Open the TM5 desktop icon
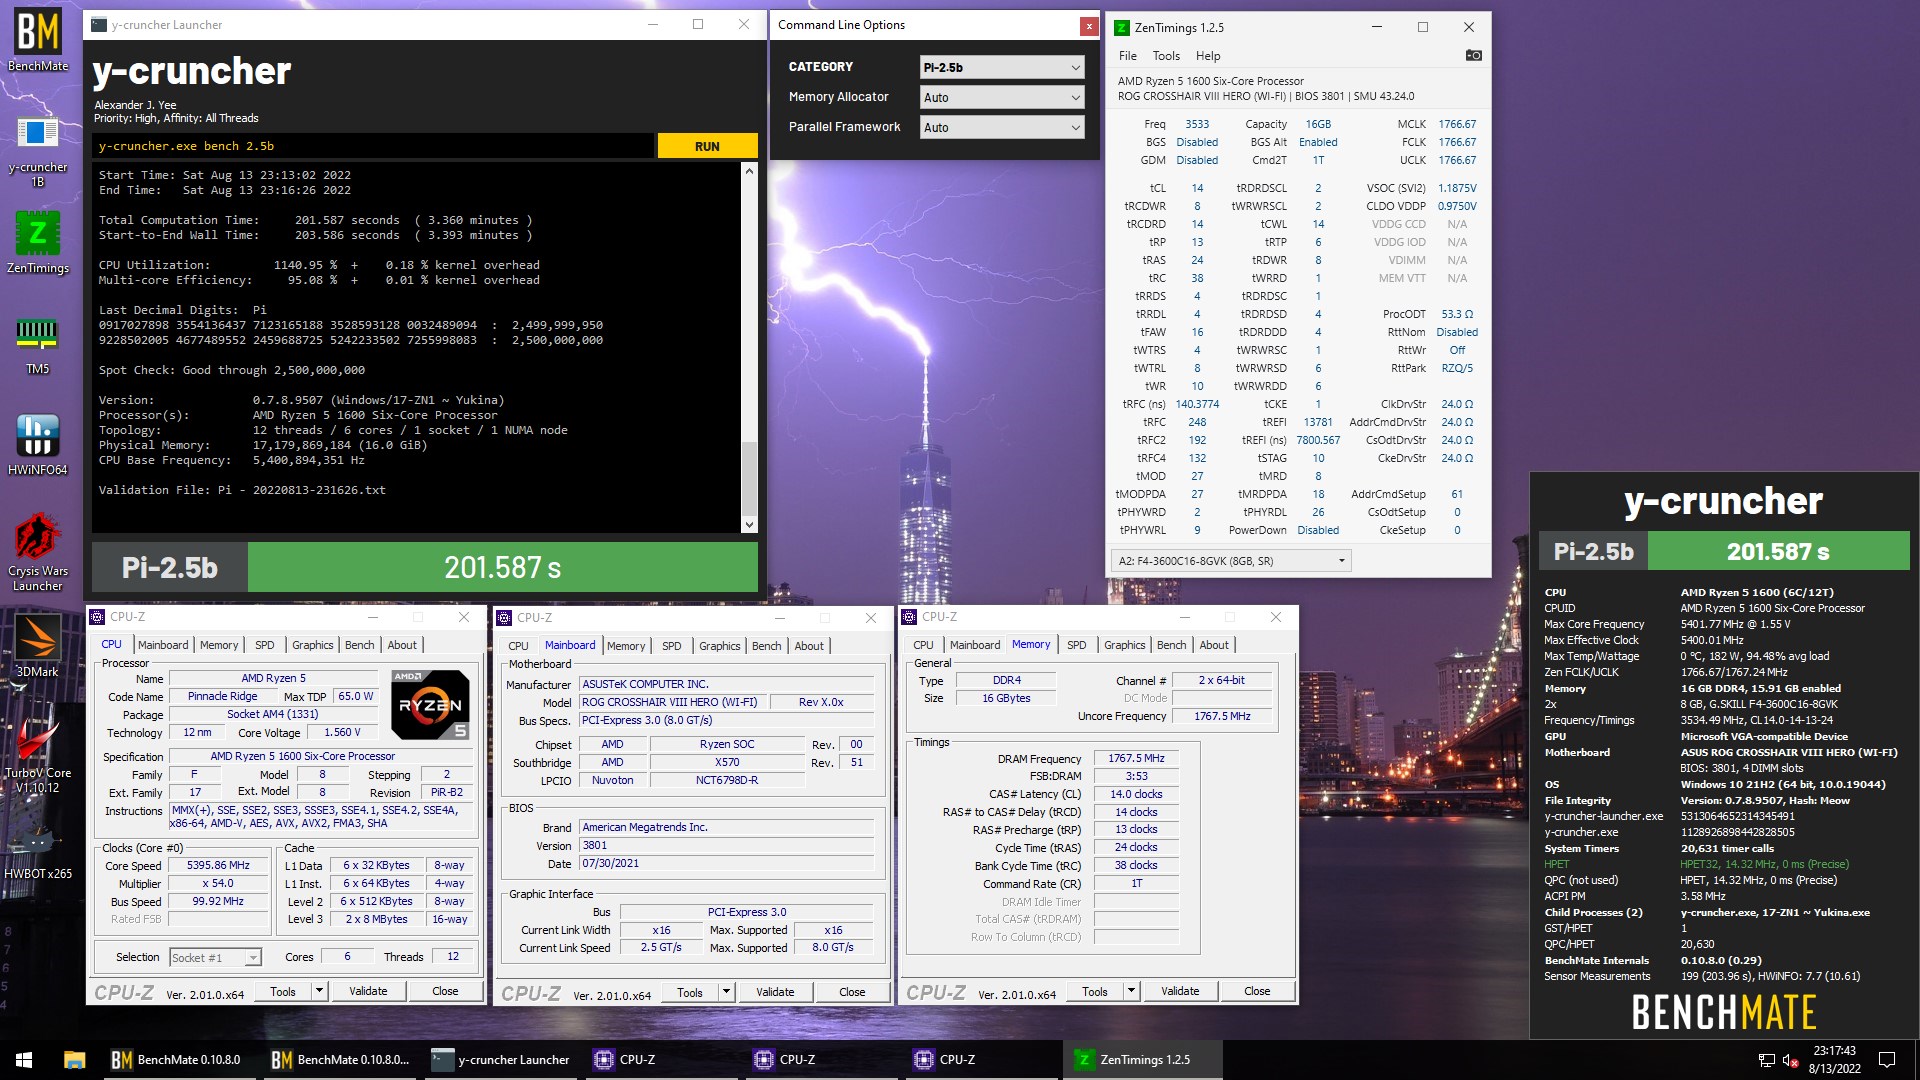This screenshot has width=1920, height=1080. [x=38, y=345]
